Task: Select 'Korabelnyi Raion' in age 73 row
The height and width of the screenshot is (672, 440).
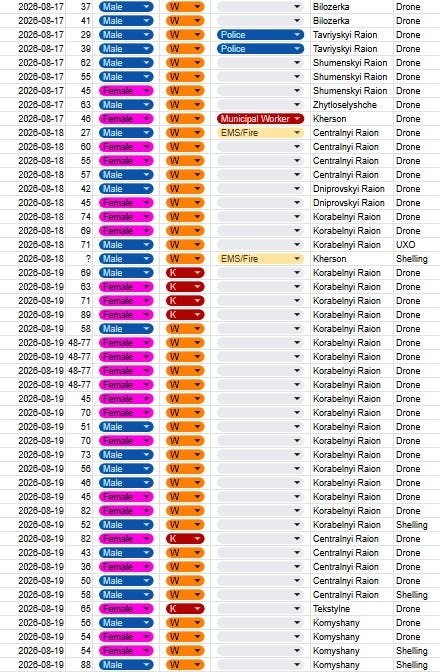Action: click(352, 455)
